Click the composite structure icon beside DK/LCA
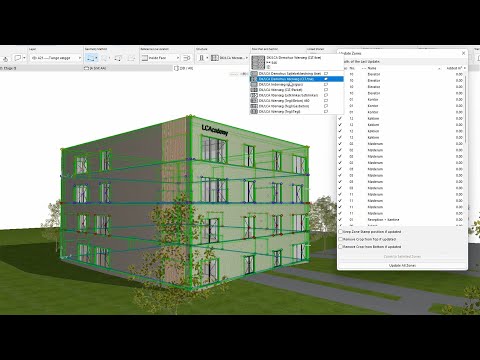The height and width of the screenshot is (360, 480). 215,58
